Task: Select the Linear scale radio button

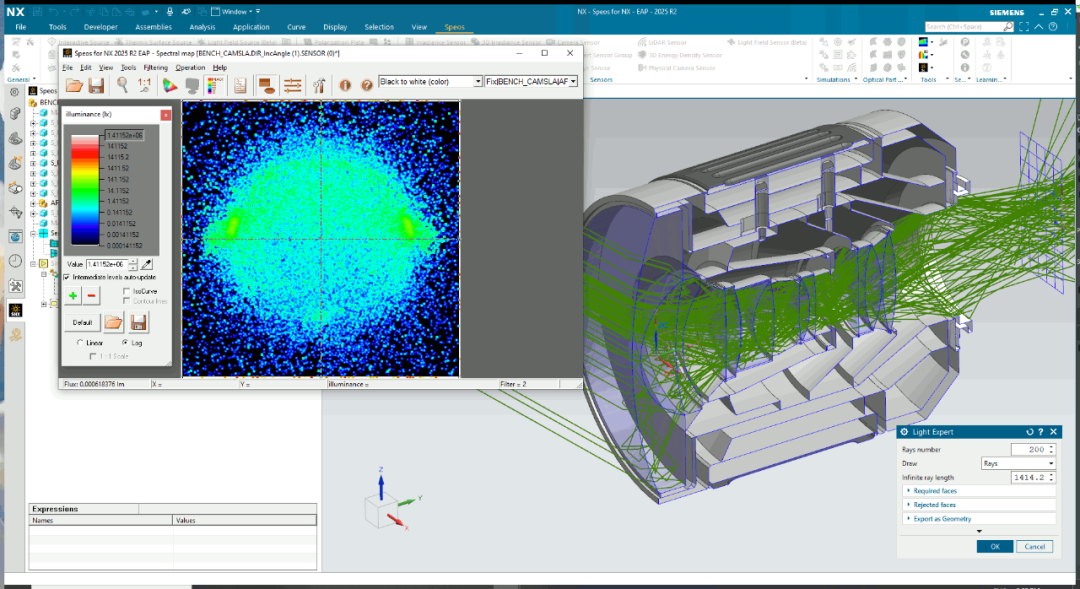Action: pyautogui.click(x=80, y=342)
